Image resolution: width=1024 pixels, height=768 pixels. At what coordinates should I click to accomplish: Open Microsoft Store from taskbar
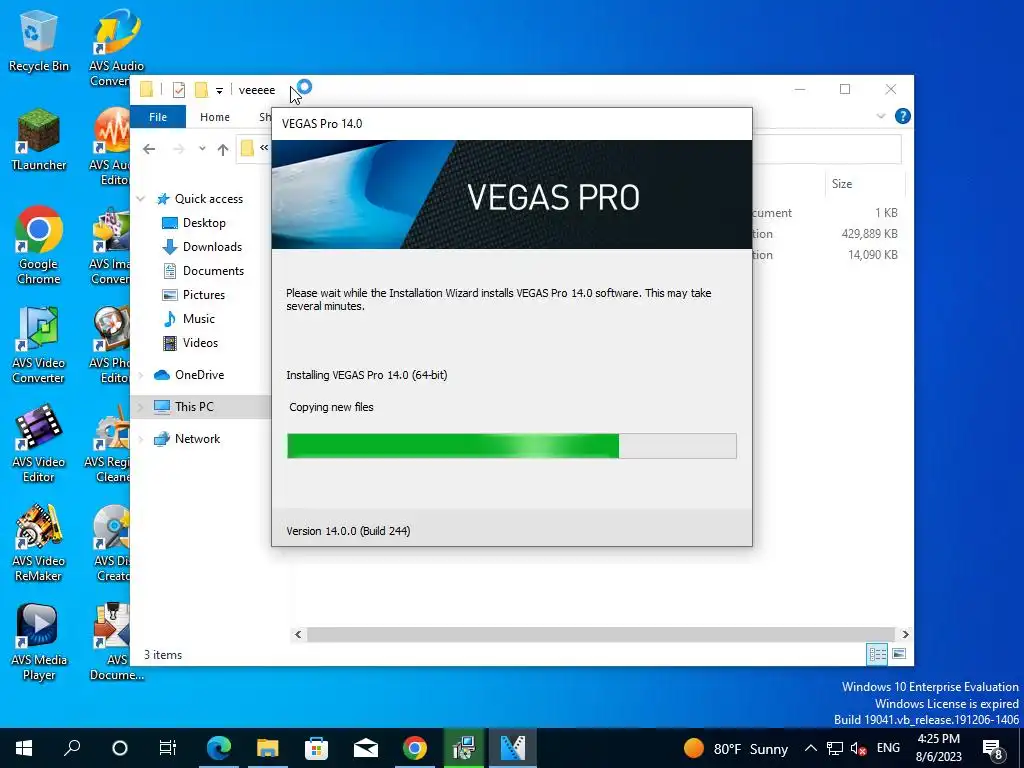[316, 748]
